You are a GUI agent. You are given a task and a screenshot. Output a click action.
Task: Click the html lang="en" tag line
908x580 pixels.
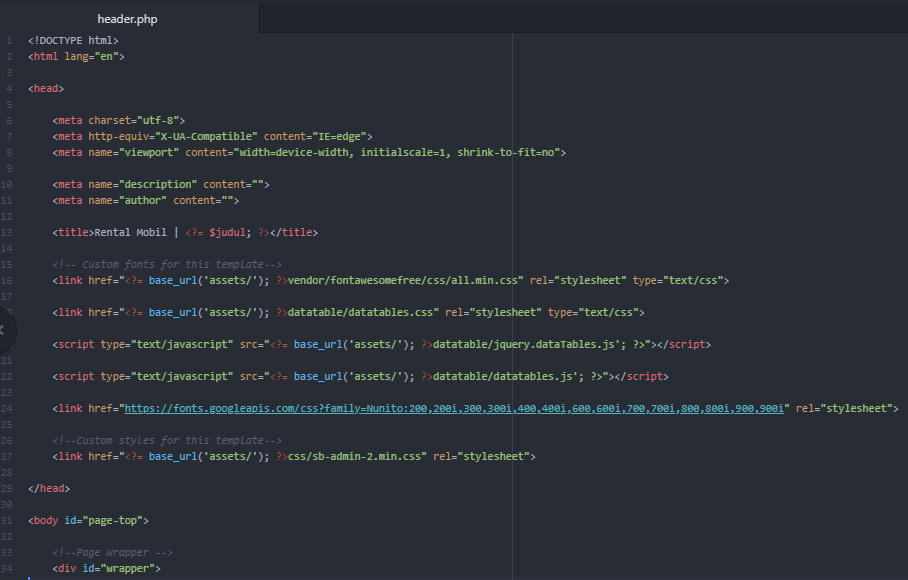coord(76,57)
